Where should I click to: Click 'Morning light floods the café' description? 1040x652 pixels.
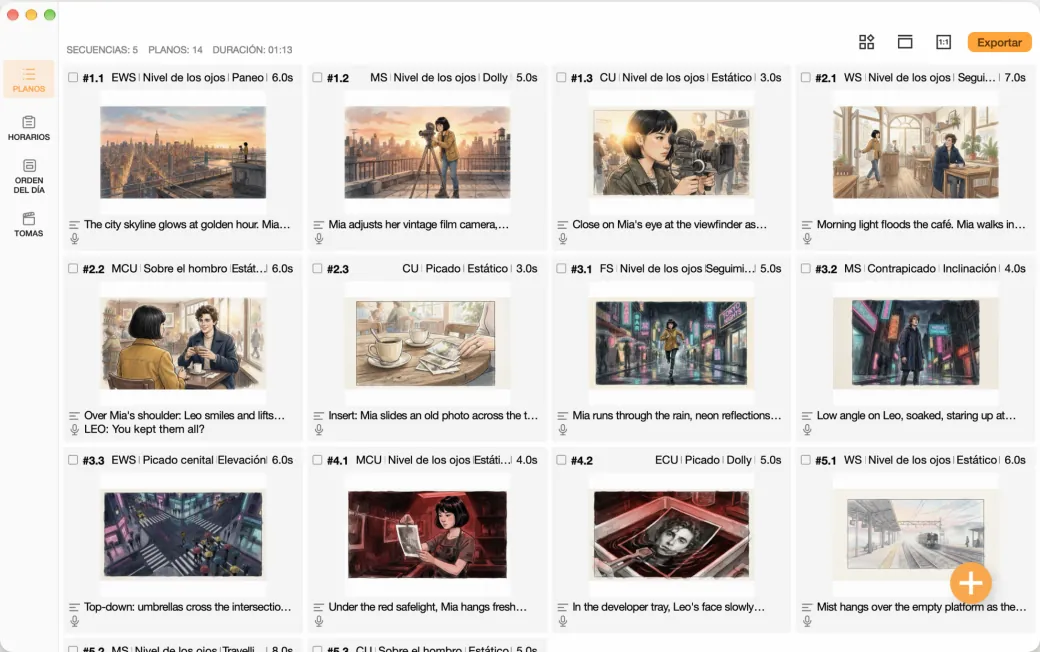(x=921, y=225)
